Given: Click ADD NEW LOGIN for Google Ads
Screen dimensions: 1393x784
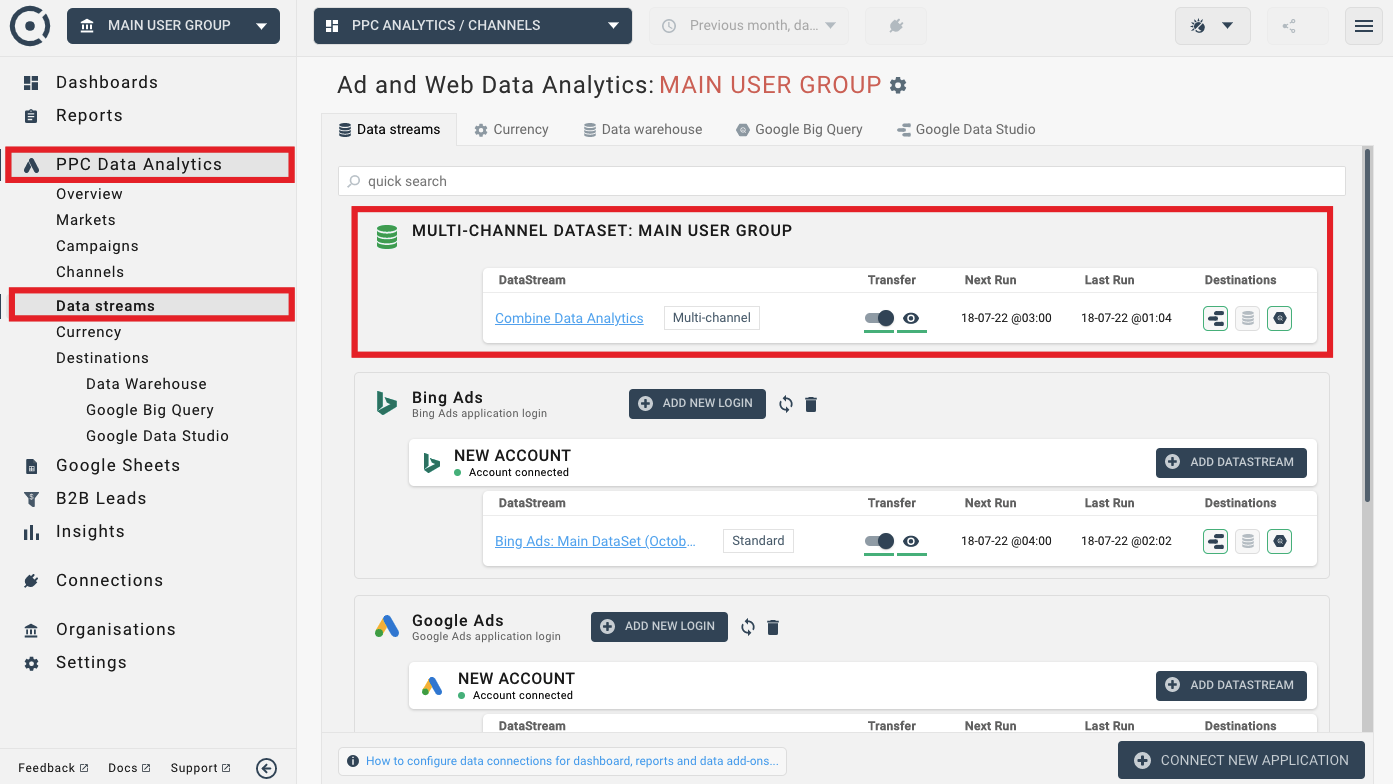Looking at the screenshot, I should (x=659, y=626).
